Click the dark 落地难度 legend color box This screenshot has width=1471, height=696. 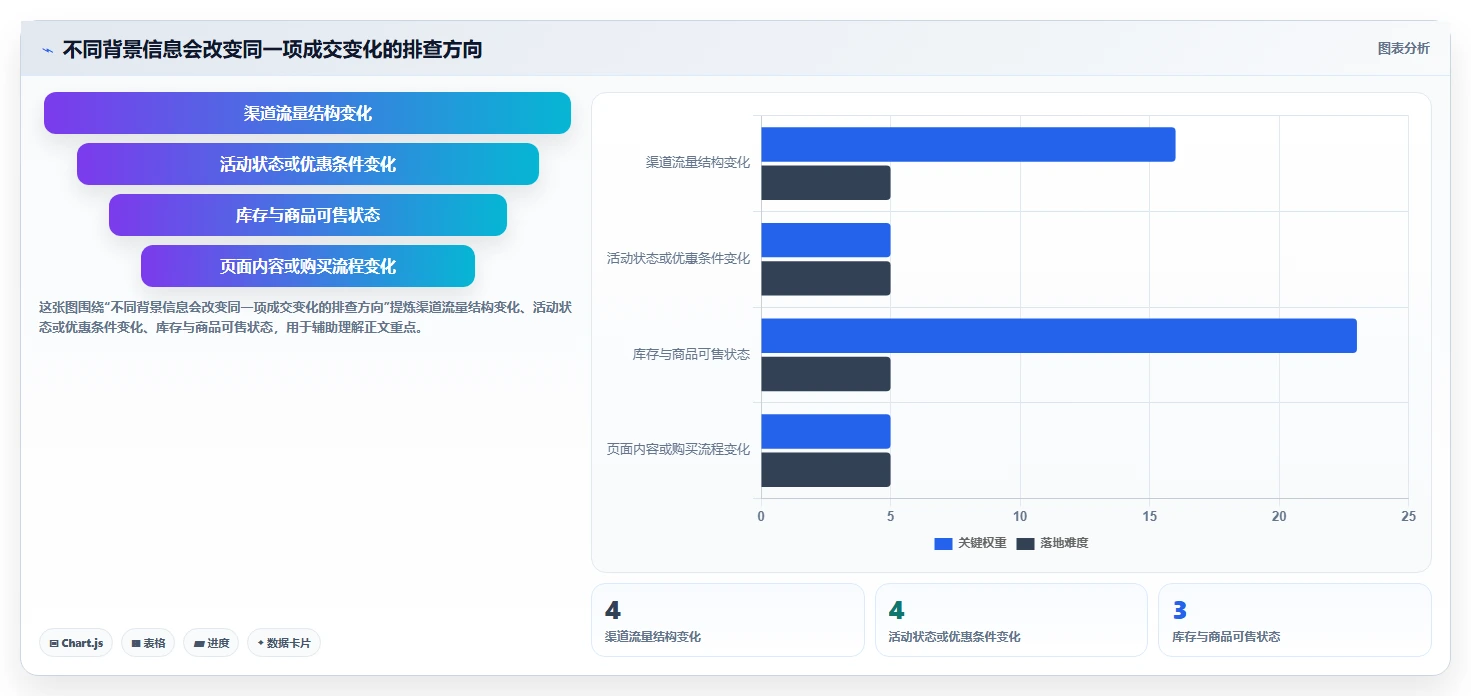point(1025,543)
